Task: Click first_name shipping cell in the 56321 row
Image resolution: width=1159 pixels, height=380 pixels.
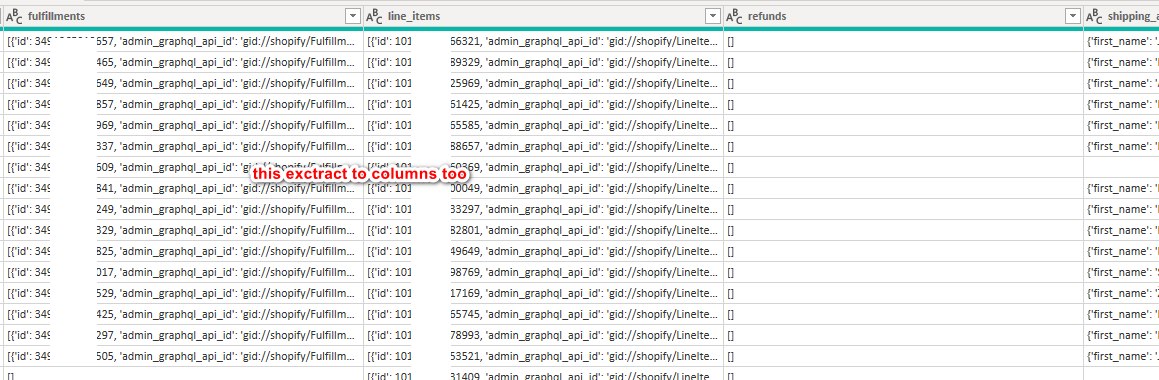Action: pyautogui.click(x=1121, y=42)
